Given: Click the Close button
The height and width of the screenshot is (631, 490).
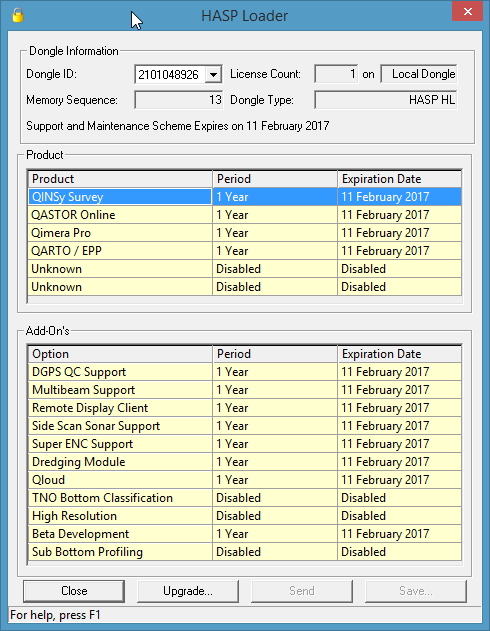Looking at the screenshot, I should 74,591.
